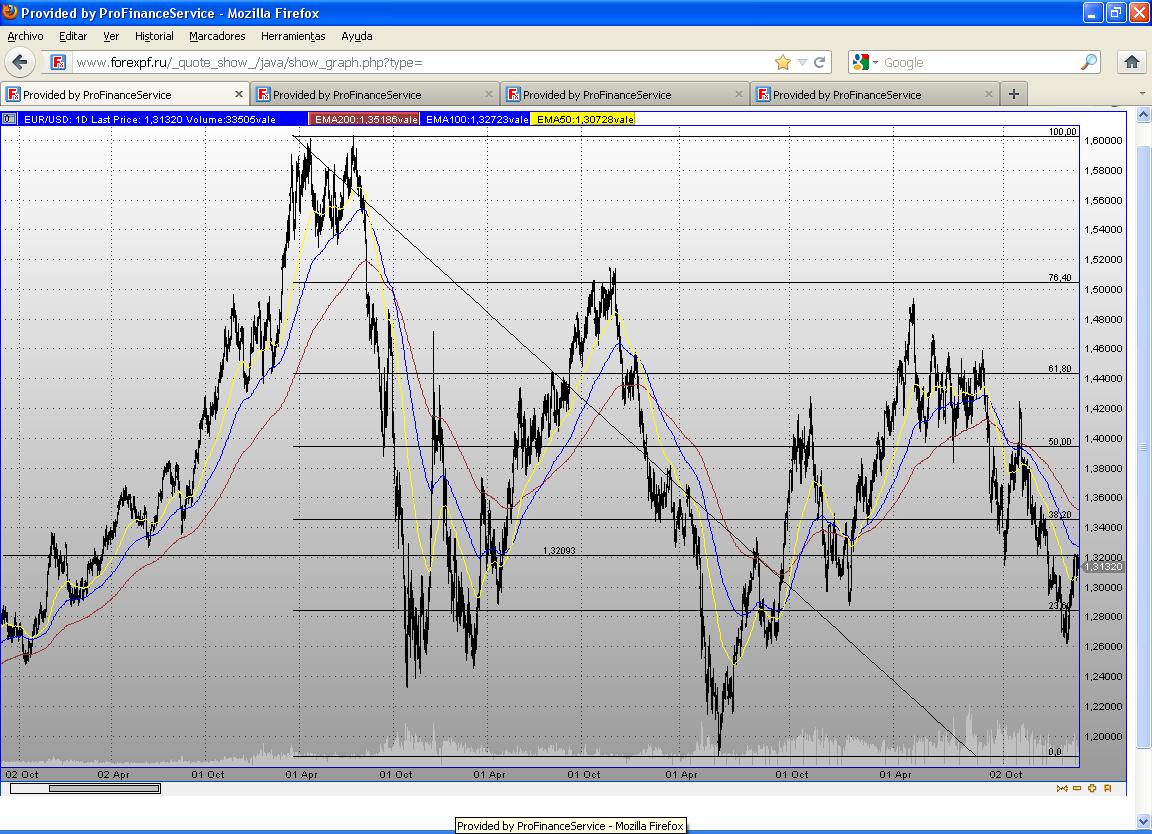
Task: Click the chart zoom-in plus icon
Action: pyautogui.click(x=1092, y=788)
